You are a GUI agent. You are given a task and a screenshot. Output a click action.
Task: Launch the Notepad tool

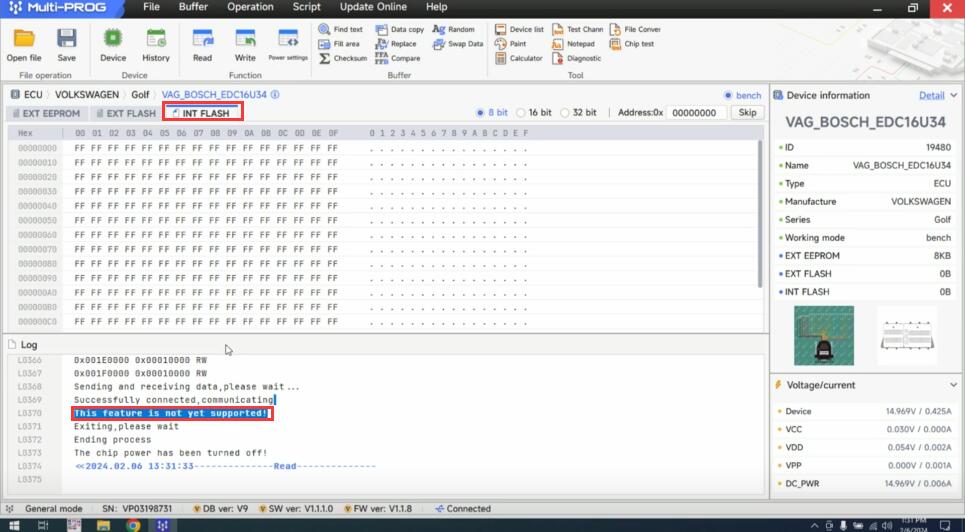(x=573, y=44)
